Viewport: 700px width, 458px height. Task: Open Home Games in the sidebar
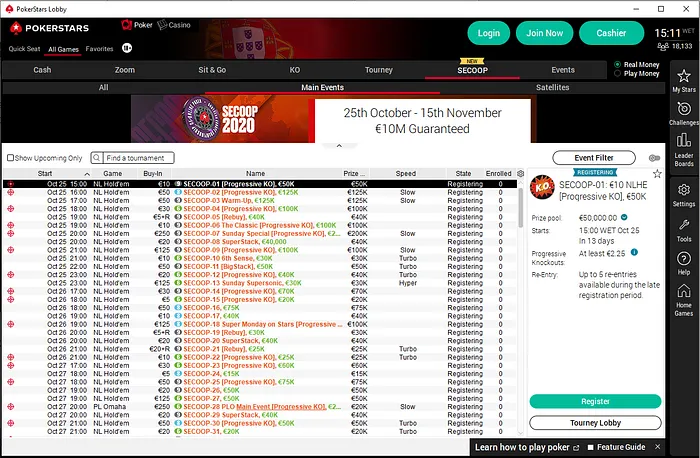click(x=683, y=300)
